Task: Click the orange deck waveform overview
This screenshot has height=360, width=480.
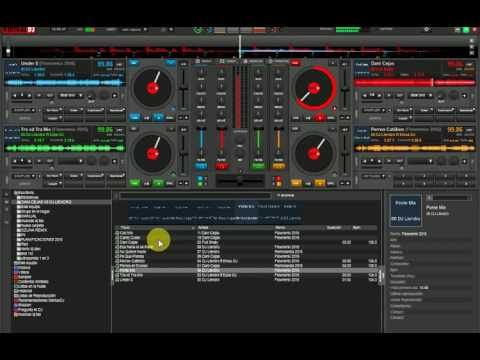Action: [415, 148]
